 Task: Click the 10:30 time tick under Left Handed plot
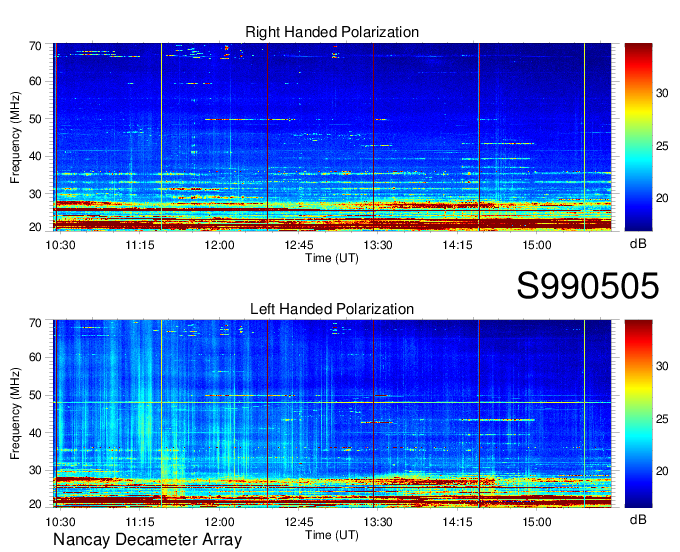[60, 522]
